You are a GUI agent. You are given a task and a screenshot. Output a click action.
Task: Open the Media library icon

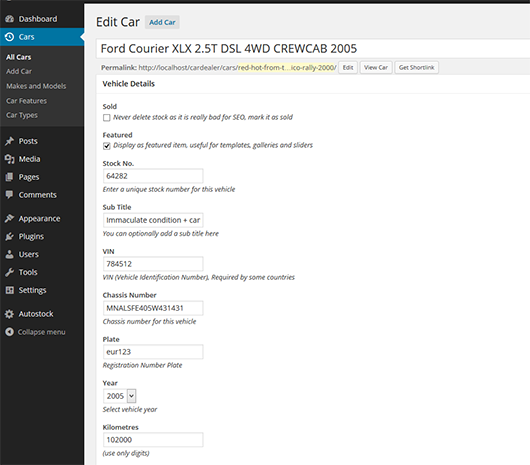click(x=9, y=159)
